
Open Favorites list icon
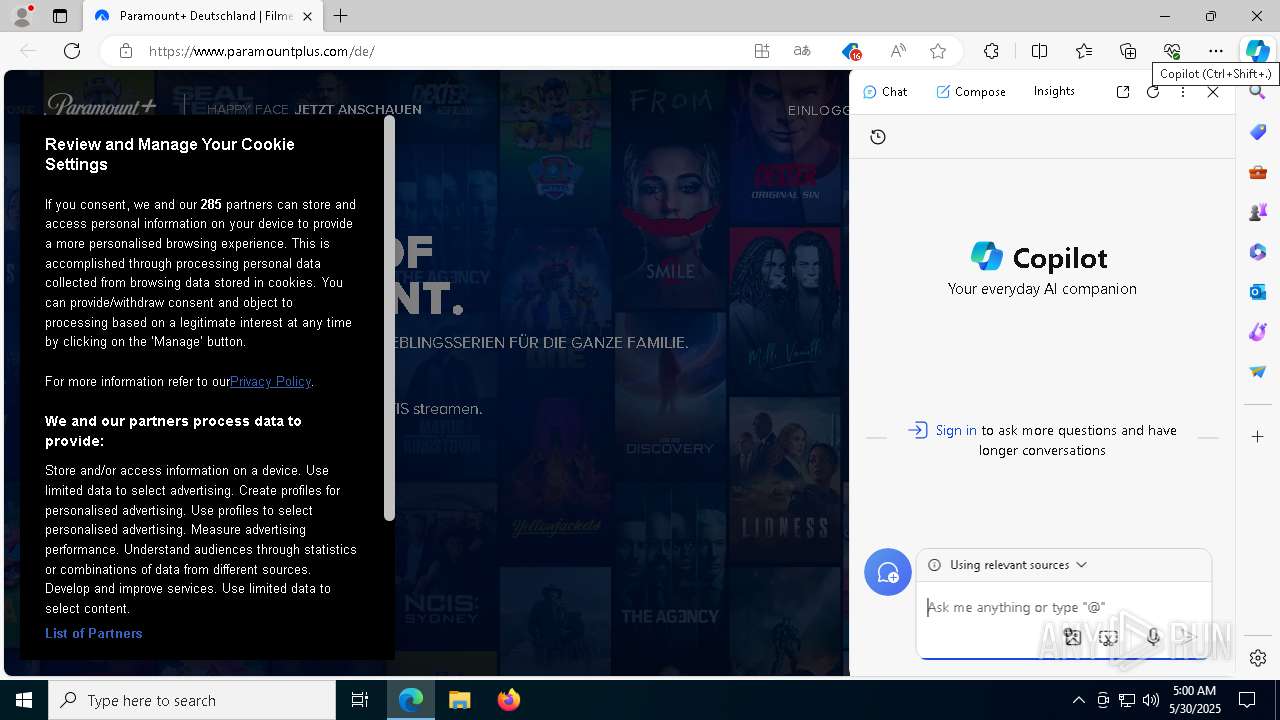1084,51
